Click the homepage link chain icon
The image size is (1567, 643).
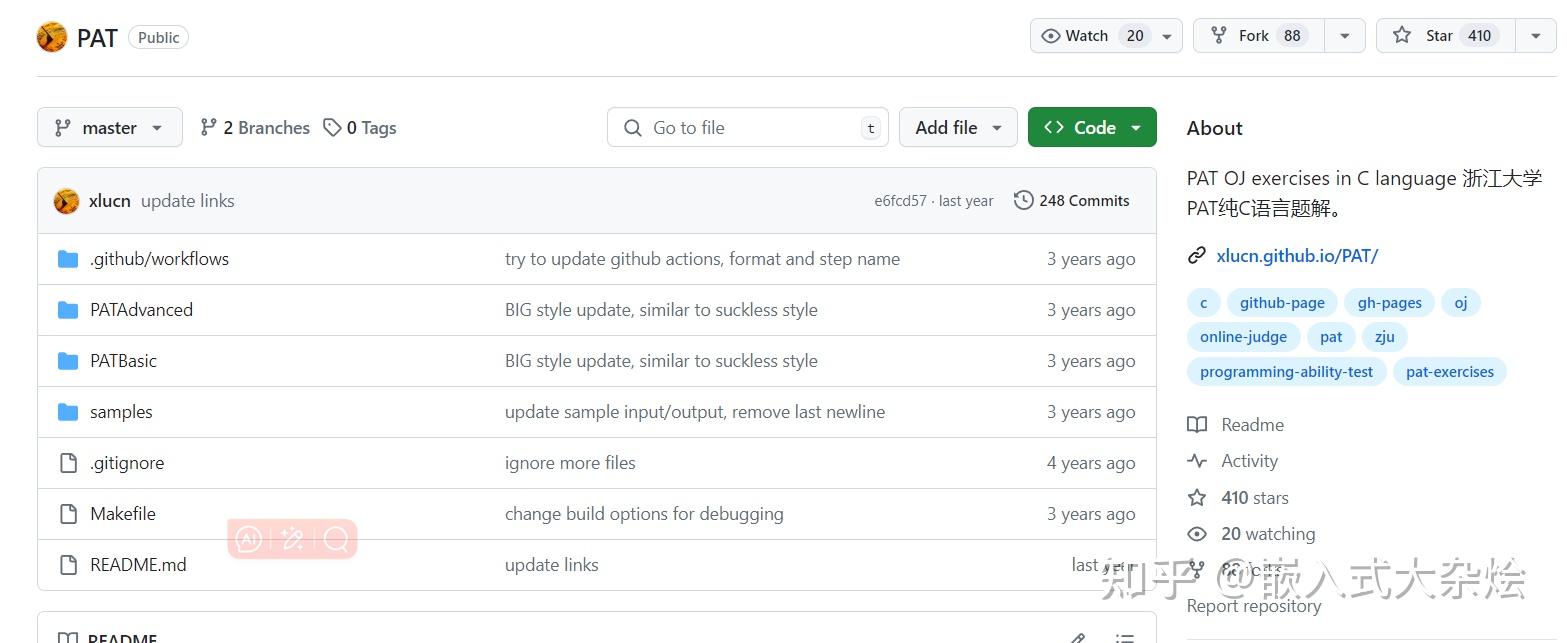pos(1196,256)
